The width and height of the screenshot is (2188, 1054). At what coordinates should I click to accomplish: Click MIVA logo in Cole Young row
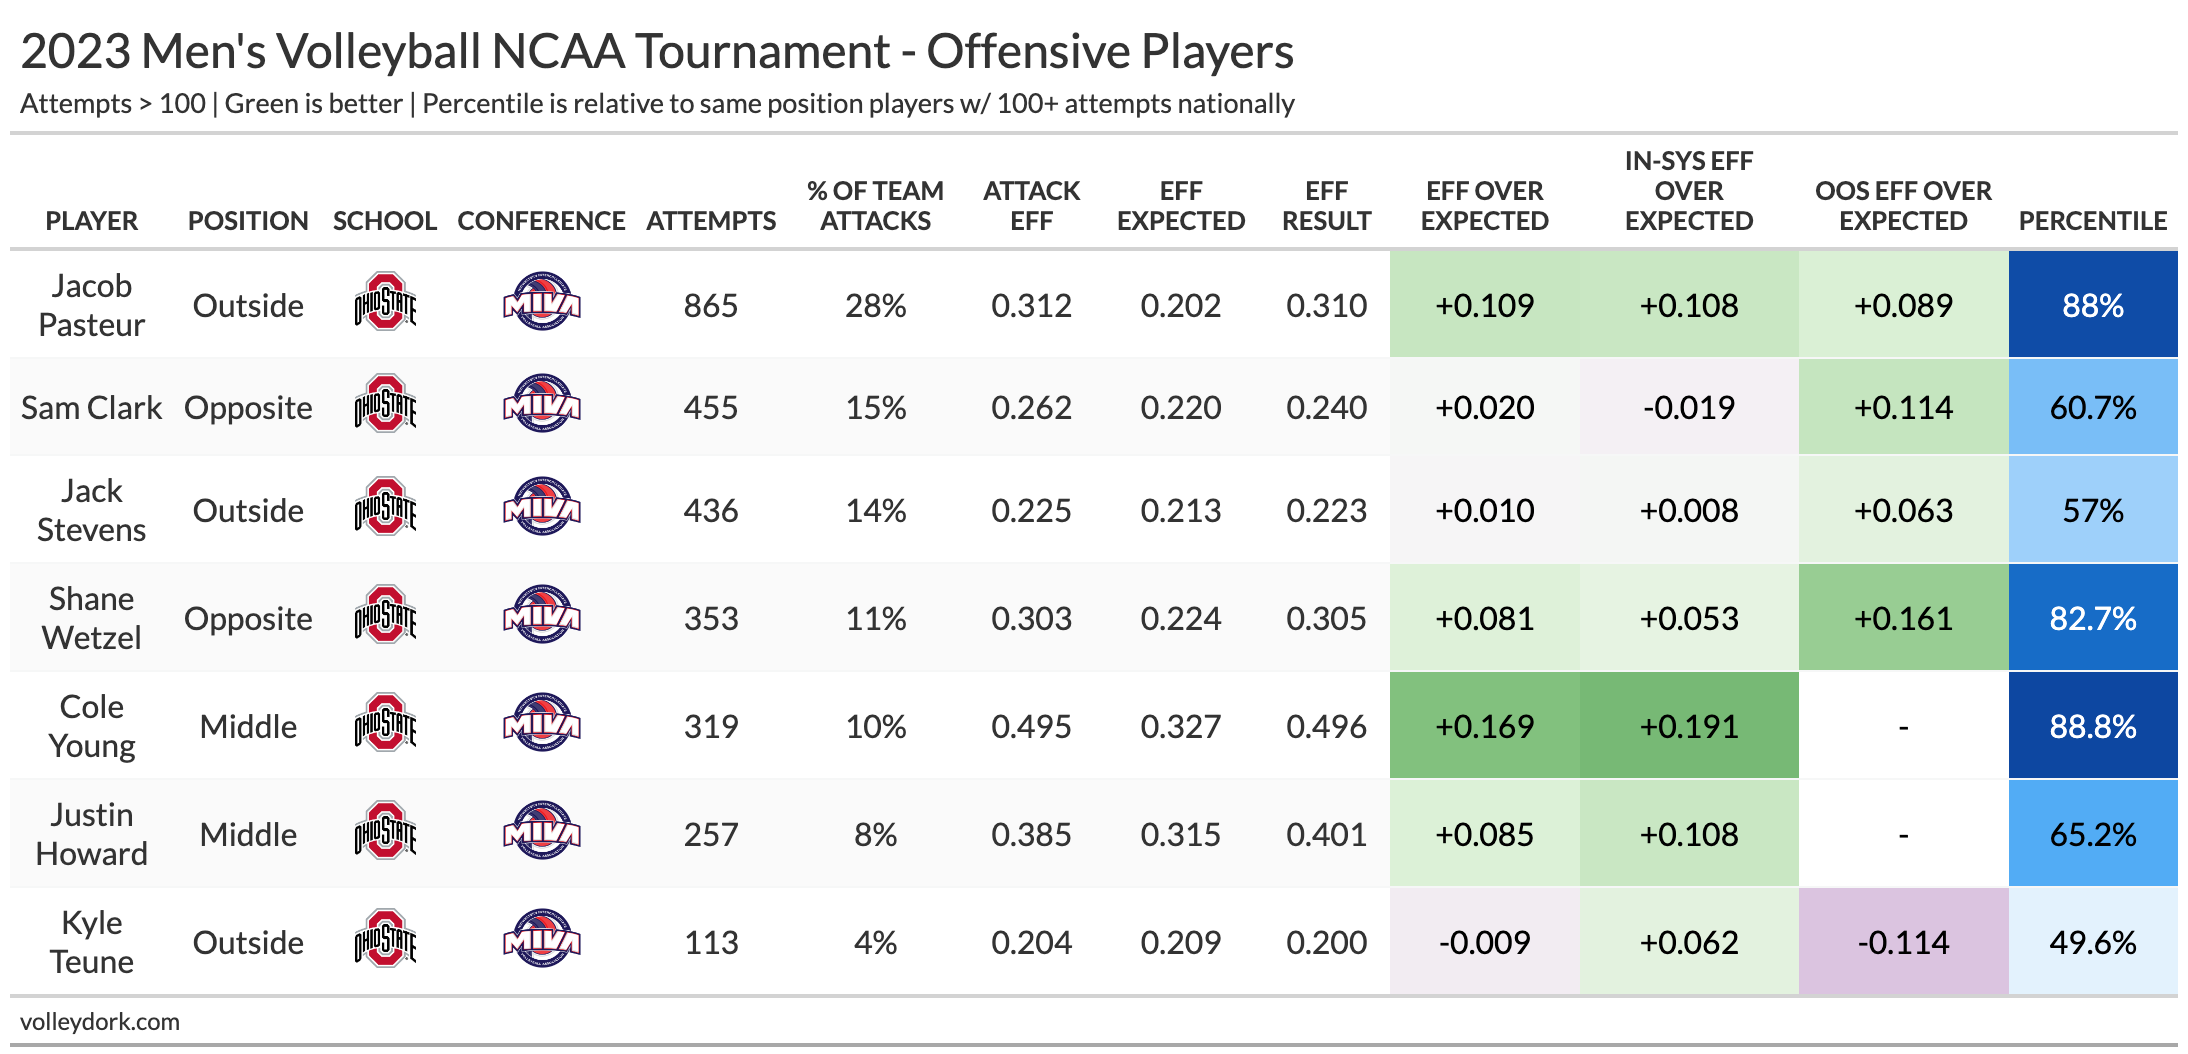point(541,723)
